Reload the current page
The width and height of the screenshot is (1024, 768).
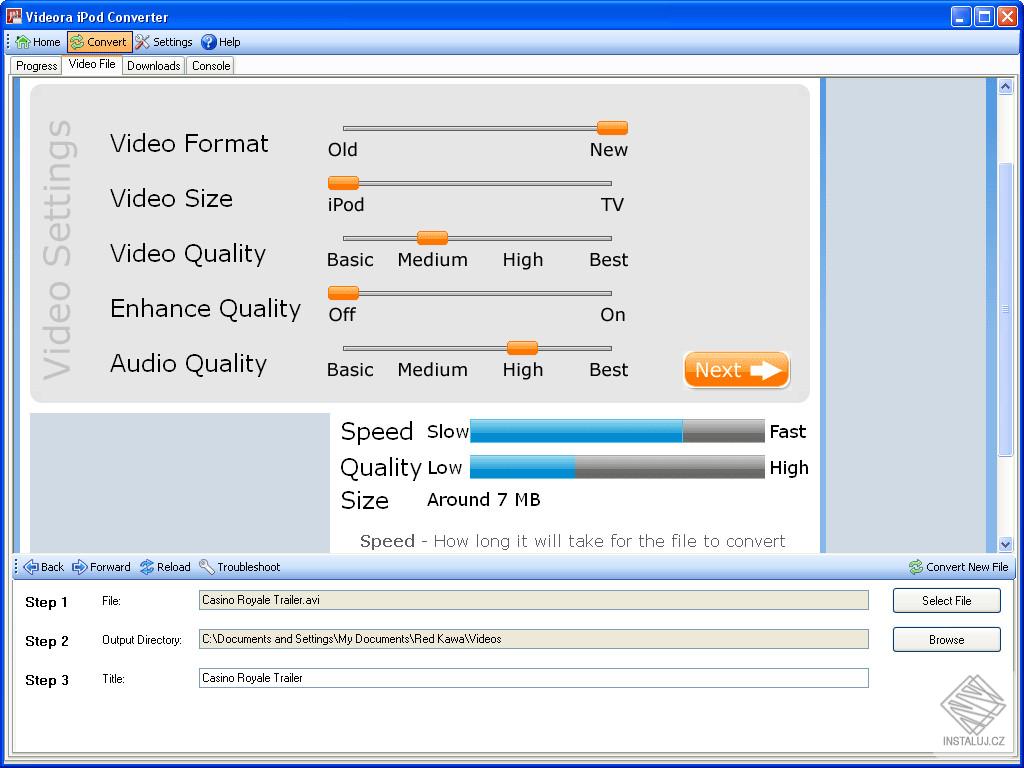tap(165, 567)
